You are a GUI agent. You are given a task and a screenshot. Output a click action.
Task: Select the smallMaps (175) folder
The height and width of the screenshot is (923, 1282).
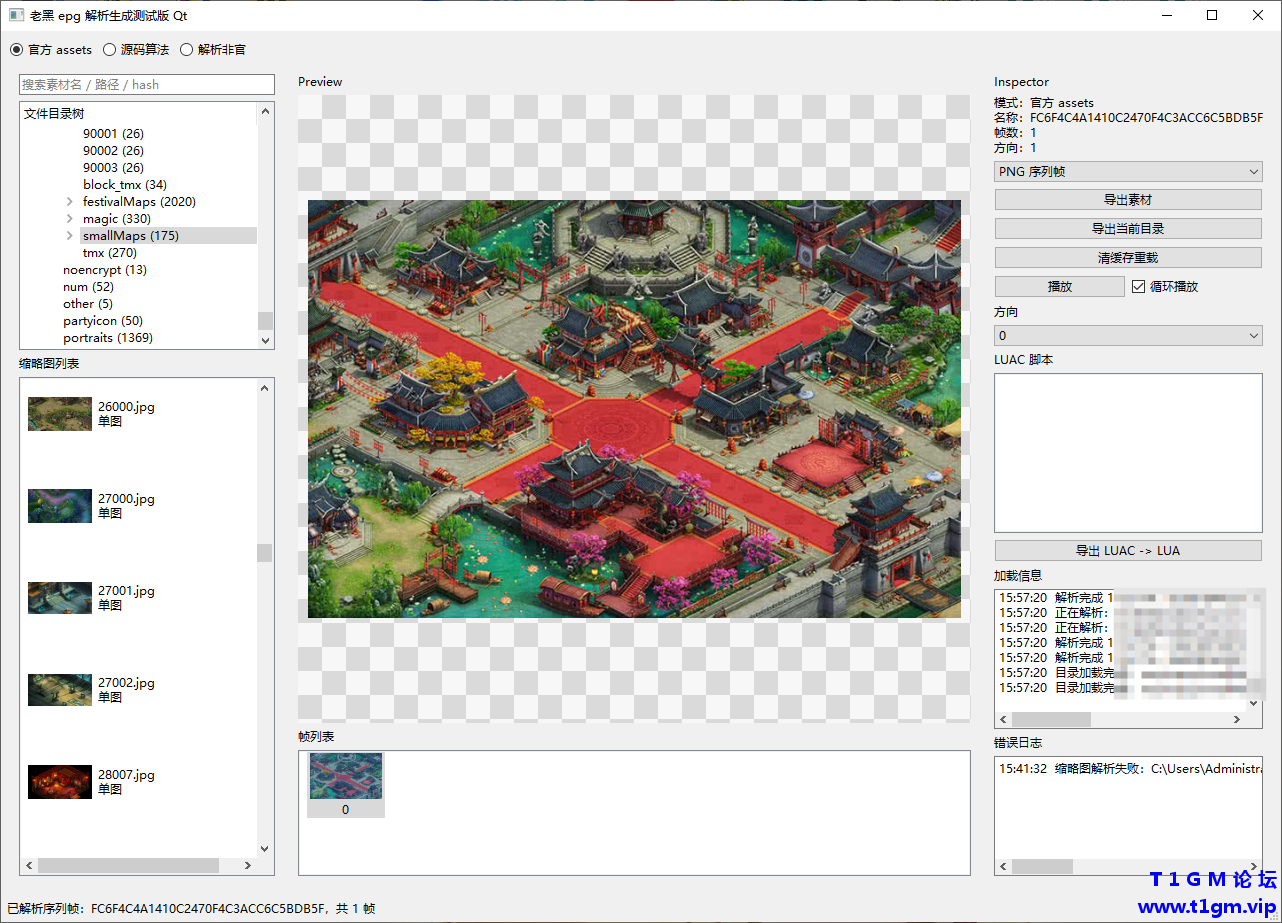[x=131, y=236]
